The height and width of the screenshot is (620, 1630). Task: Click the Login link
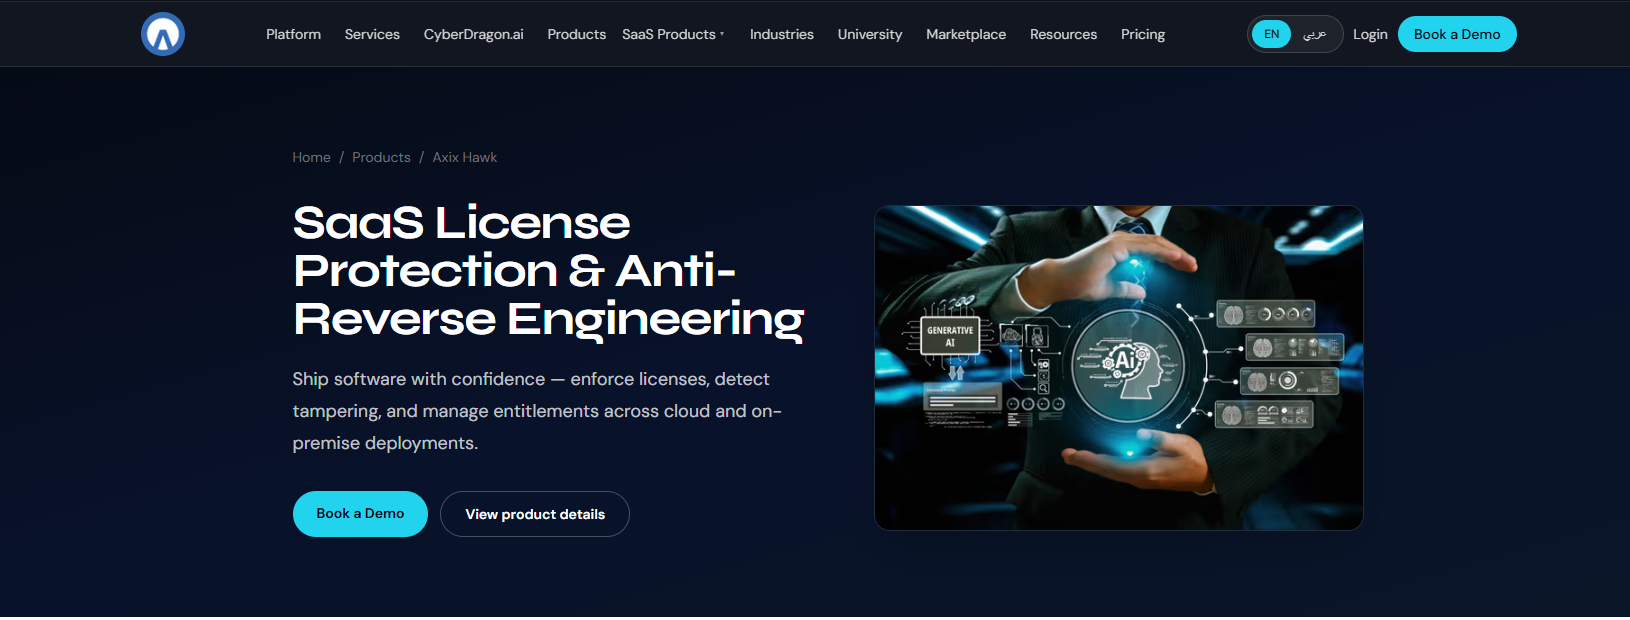point(1370,34)
